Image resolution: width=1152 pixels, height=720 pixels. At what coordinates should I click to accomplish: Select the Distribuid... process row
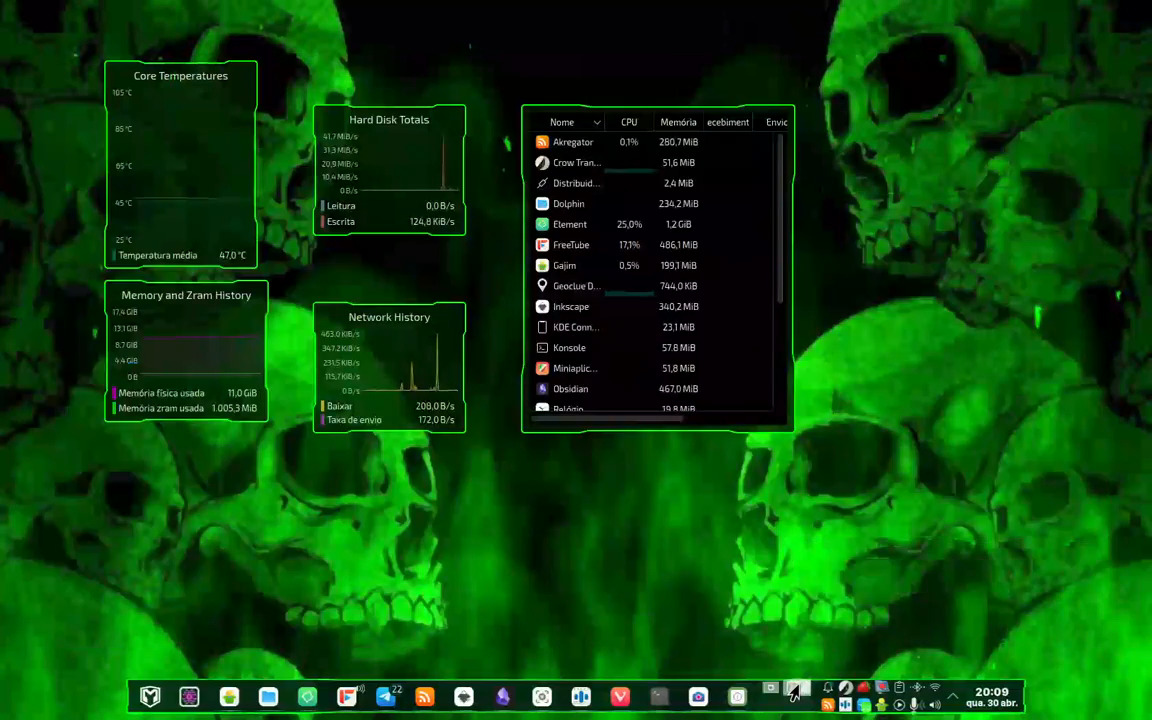(652, 183)
